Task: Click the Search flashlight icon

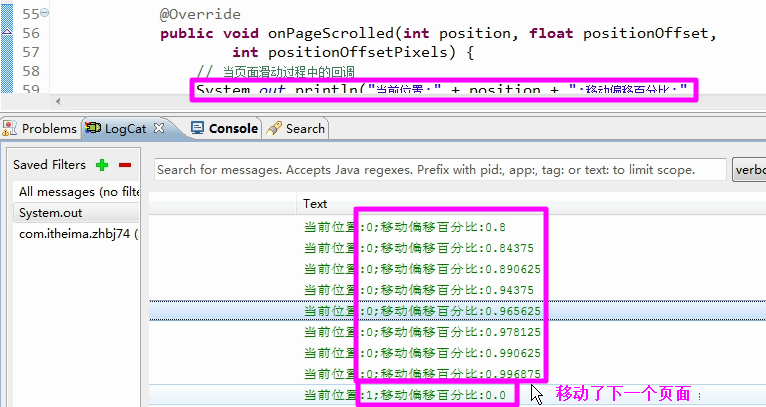Action: [x=274, y=129]
